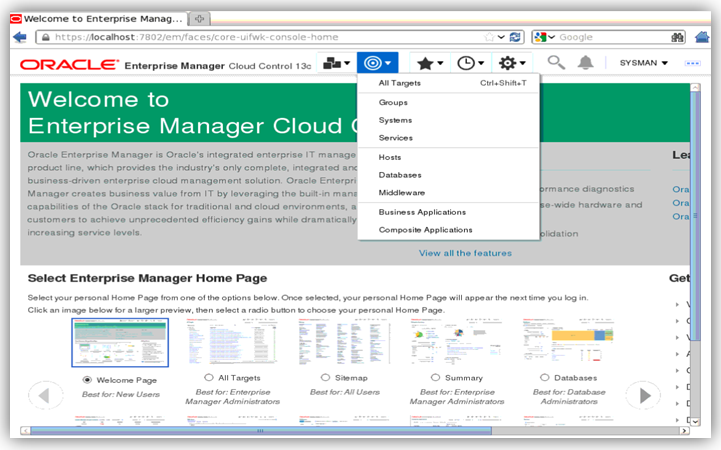The width and height of the screenshot is (721, 450).
Task: Switch to the Welcome to Enterprise Manager tab
Action: [98, 19]
